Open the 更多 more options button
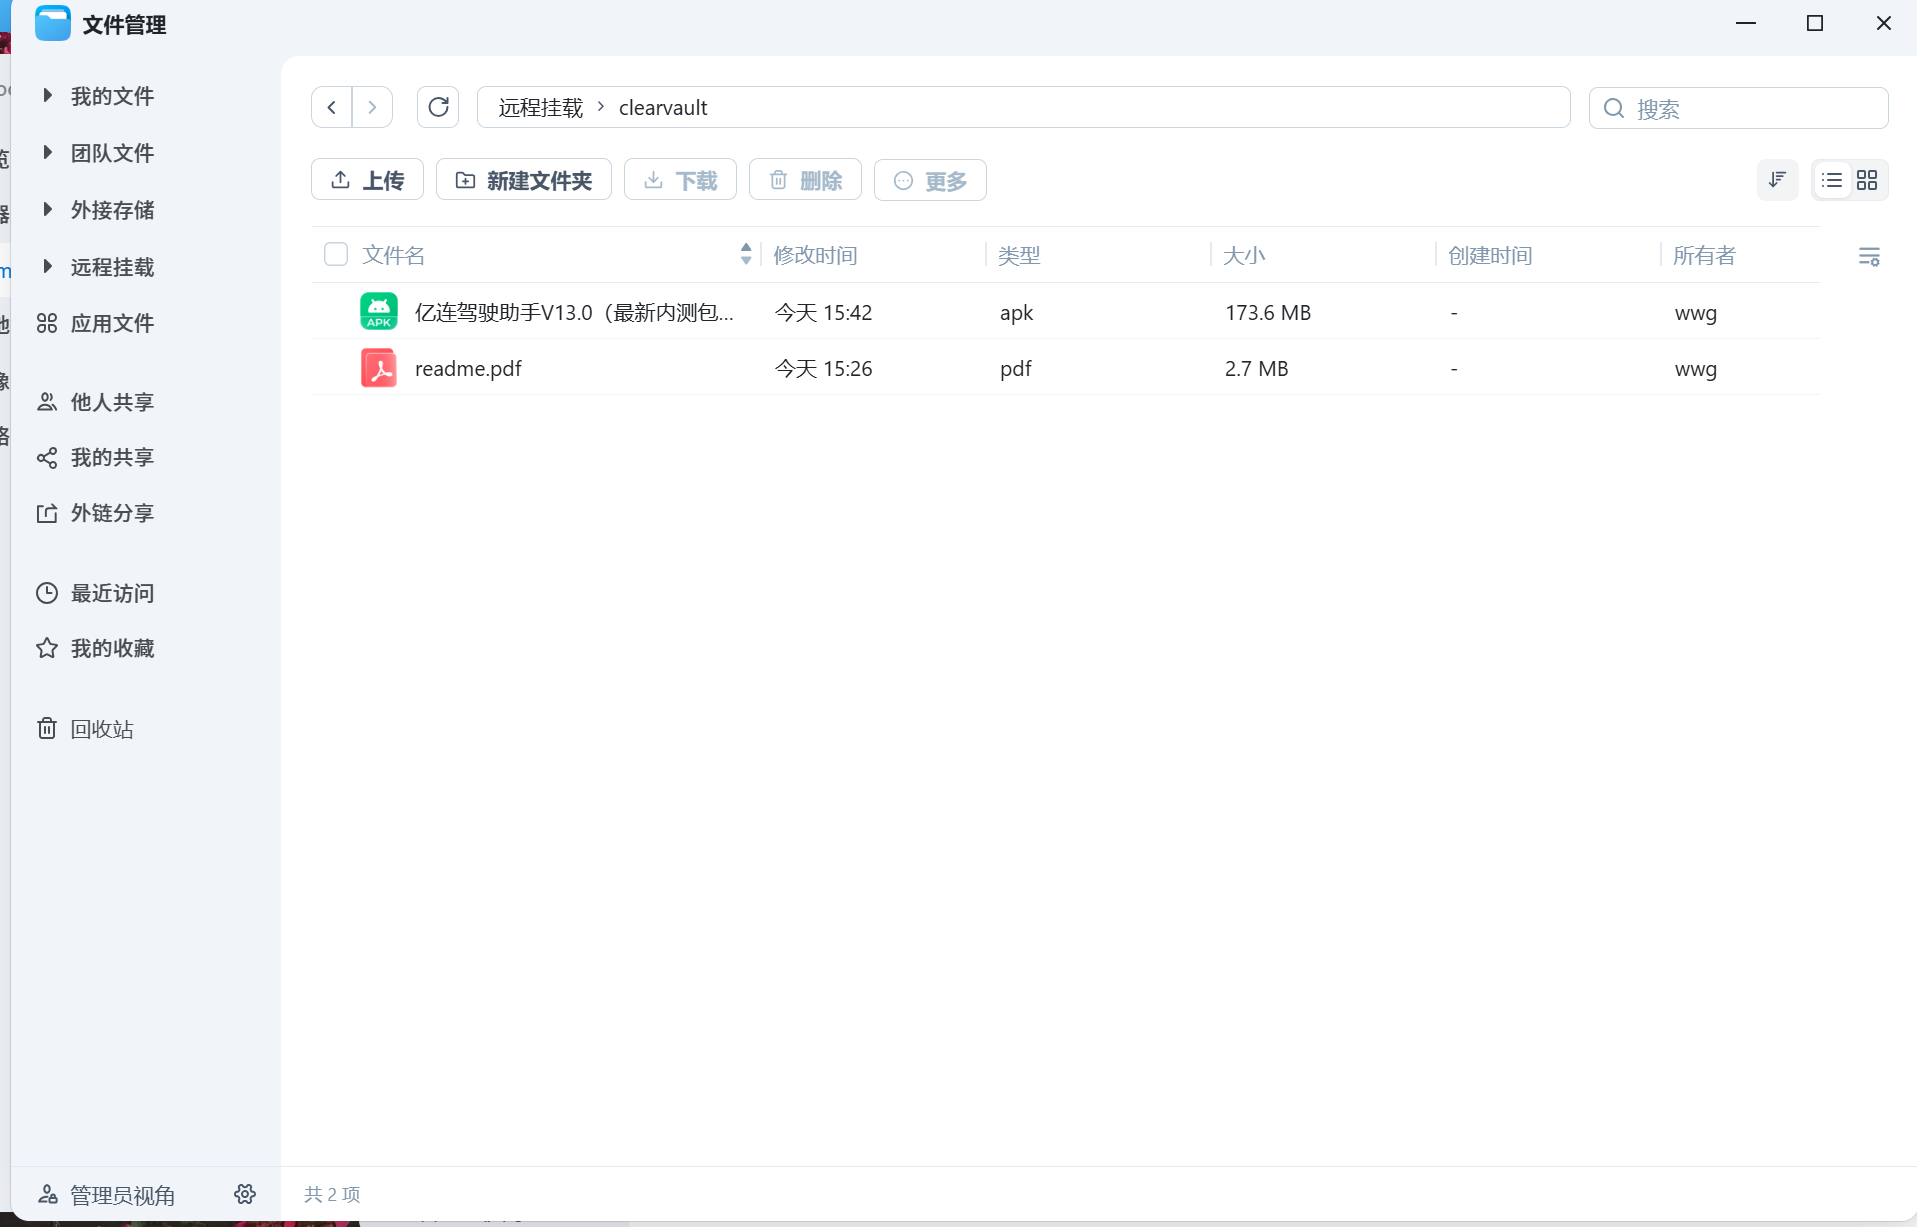 (x=930, y=180)
